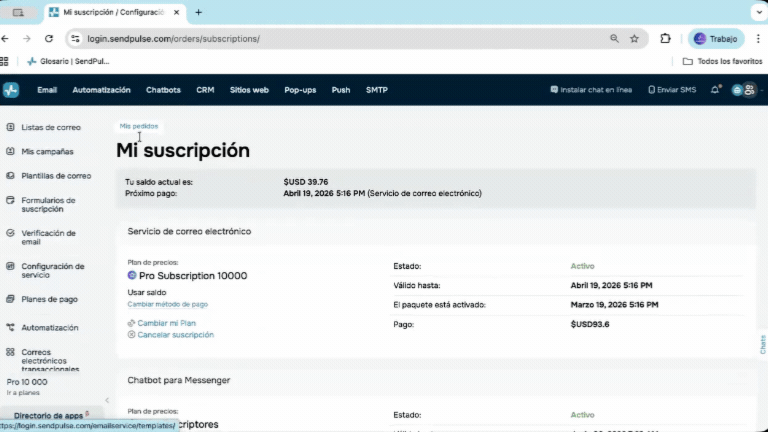This screenshot has height=432, width=768.
Task: Open the Trabajo profile menu
Action: (x=715, y=39)
